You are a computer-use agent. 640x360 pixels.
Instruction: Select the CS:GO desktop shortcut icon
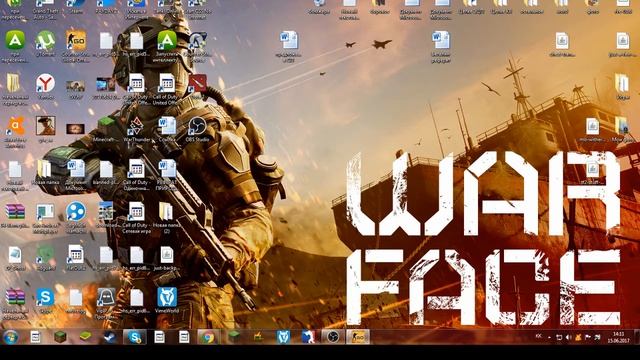pos(76,41)
